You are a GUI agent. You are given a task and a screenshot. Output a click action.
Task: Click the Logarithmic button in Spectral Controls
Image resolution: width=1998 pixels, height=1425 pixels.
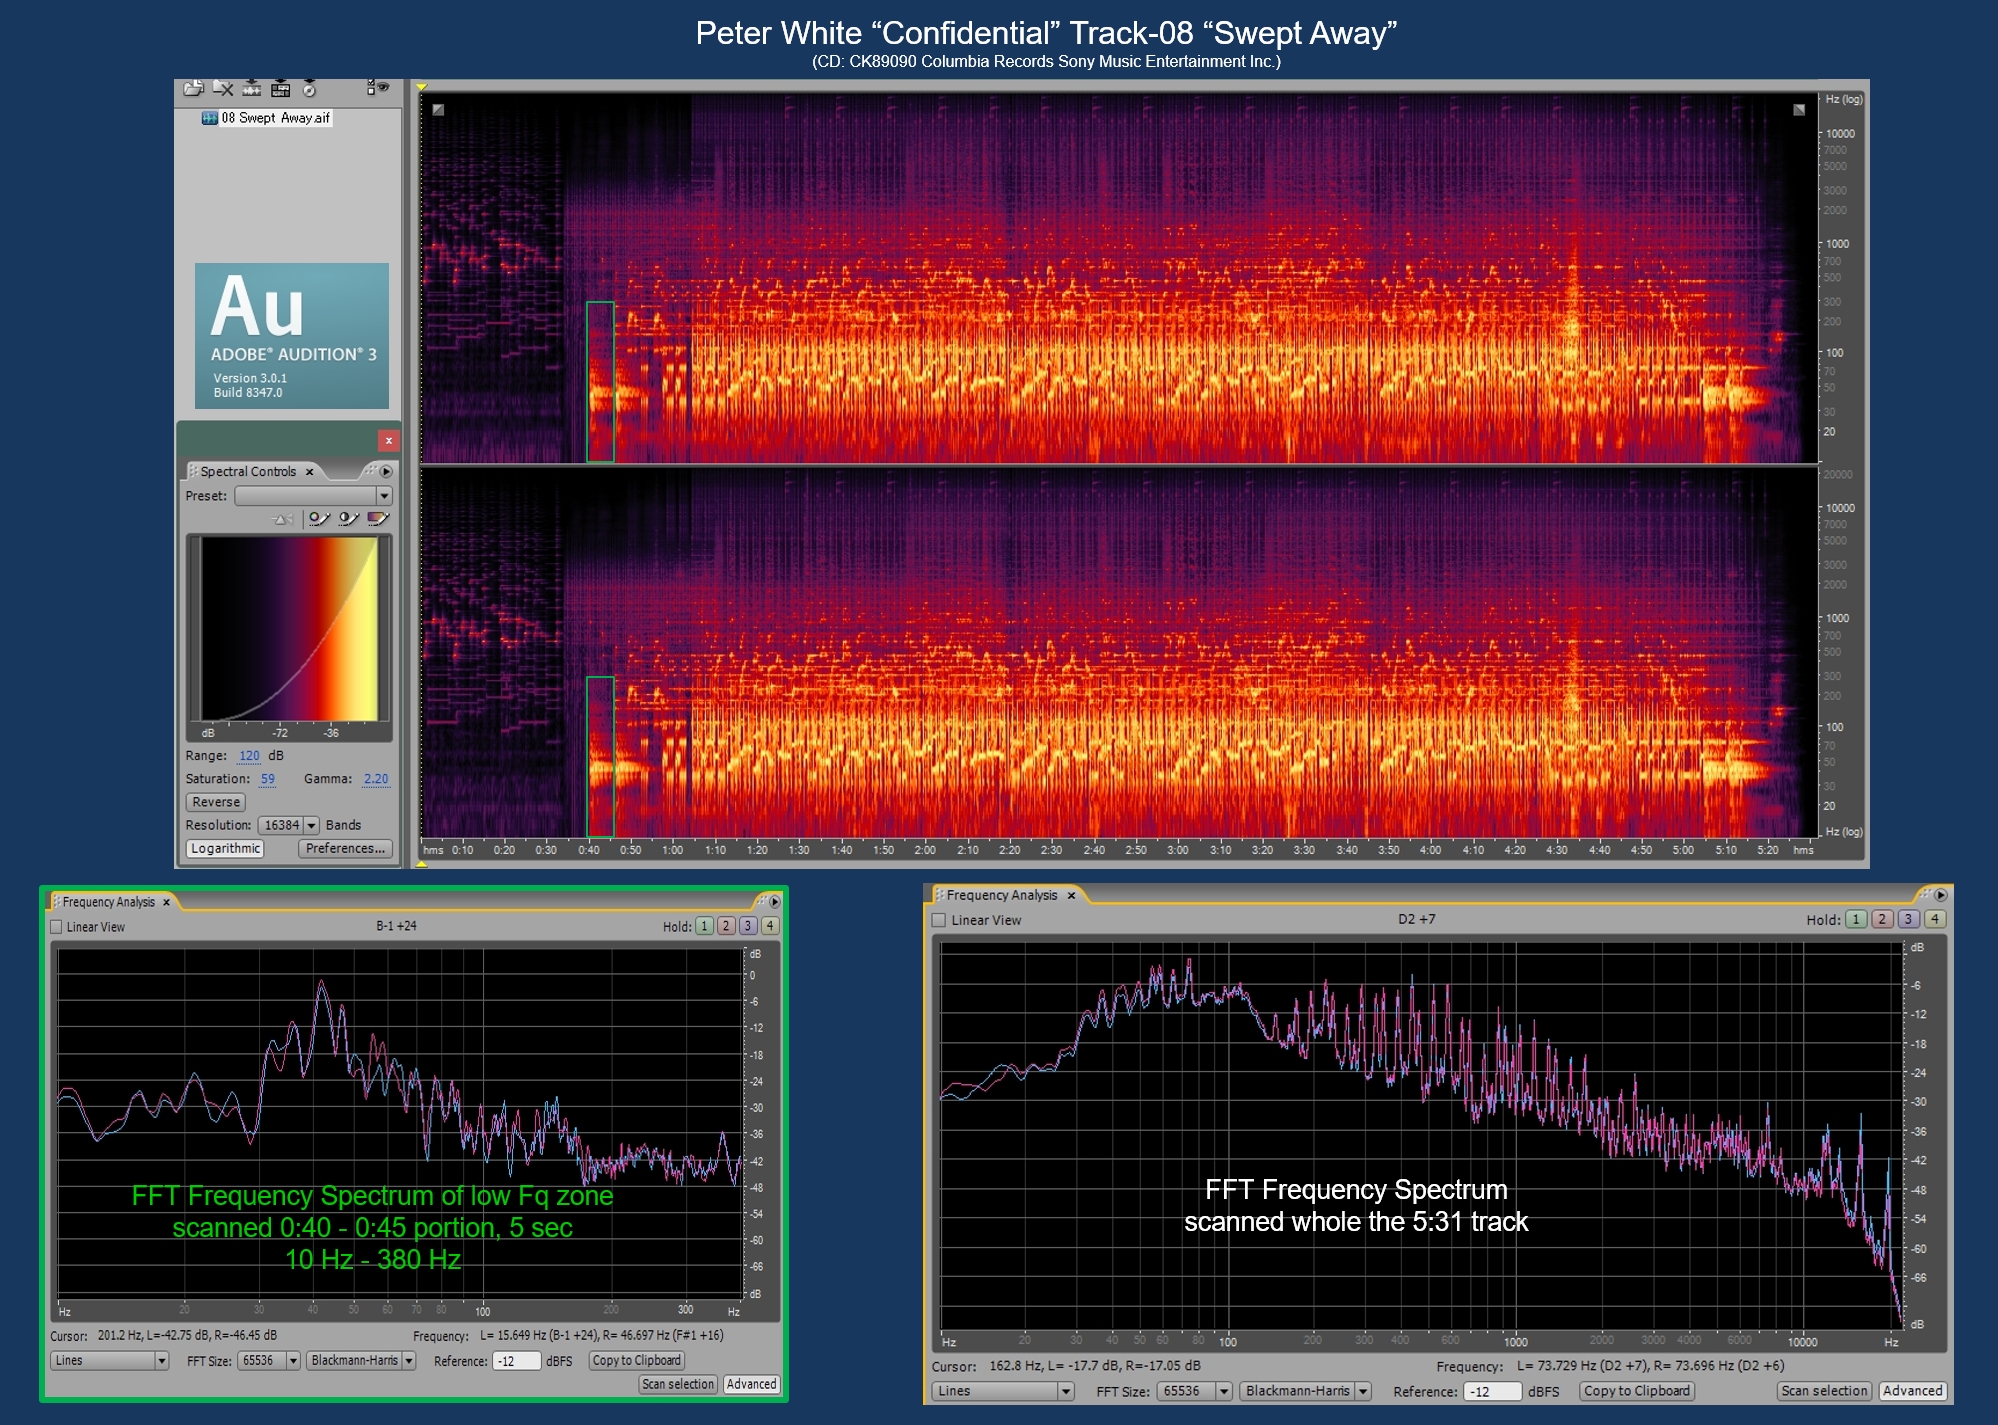[x=225, y=848]
